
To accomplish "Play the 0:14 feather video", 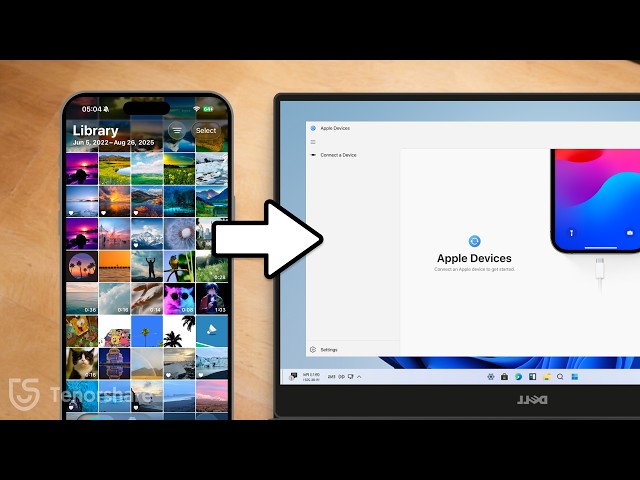I will point(147,298).
